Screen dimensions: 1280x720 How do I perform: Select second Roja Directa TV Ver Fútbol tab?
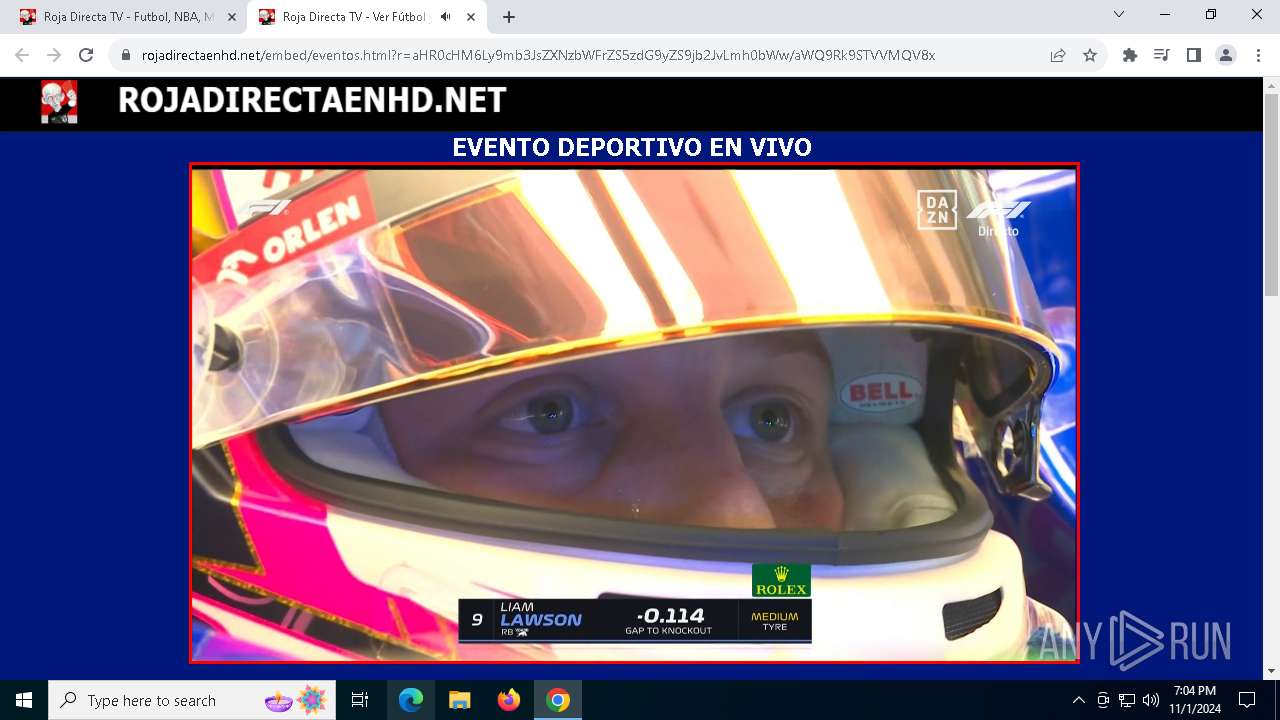[355, 17]
